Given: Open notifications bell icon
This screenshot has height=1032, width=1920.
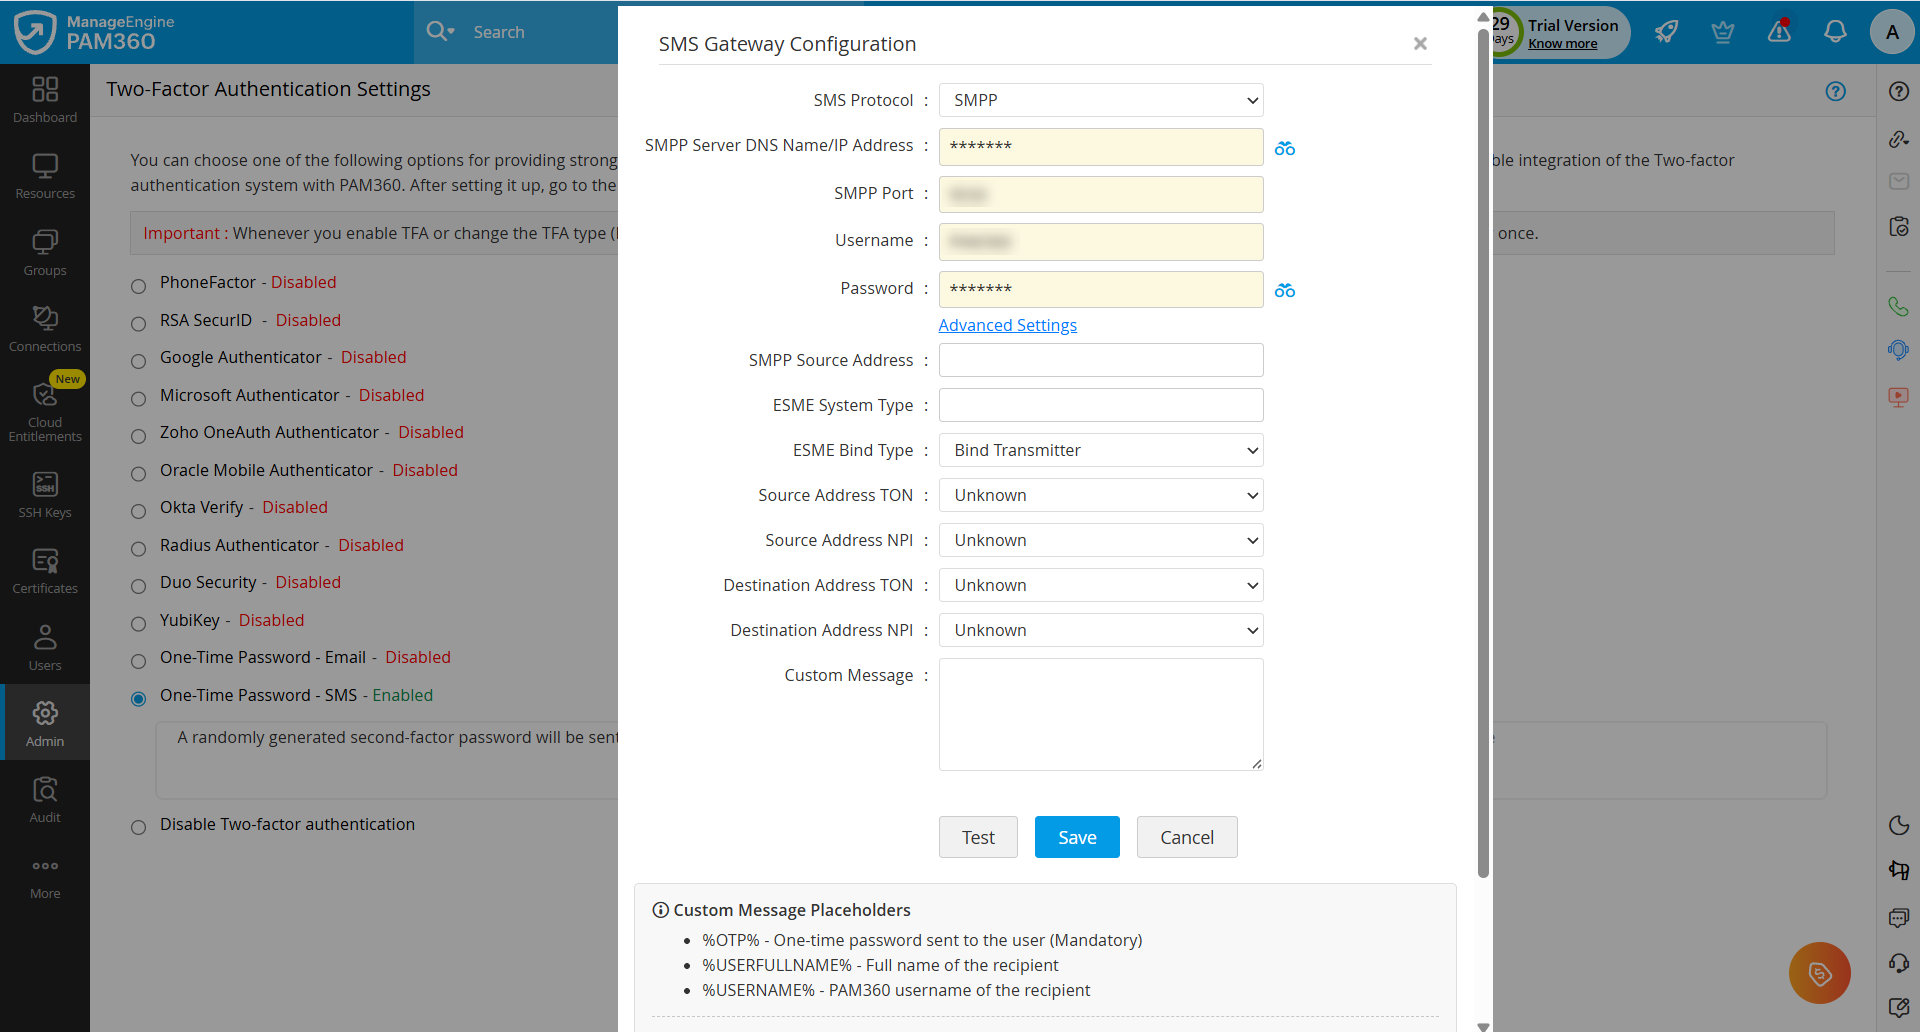Looking at the screenshot, I should (1834, 32).
